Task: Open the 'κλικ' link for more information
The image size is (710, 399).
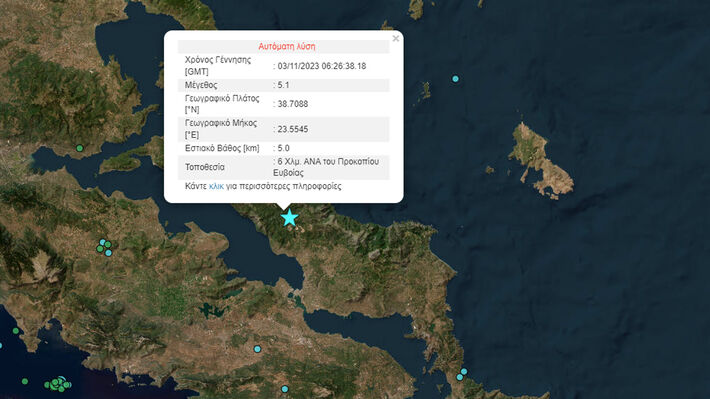Action: coord(216,186)
